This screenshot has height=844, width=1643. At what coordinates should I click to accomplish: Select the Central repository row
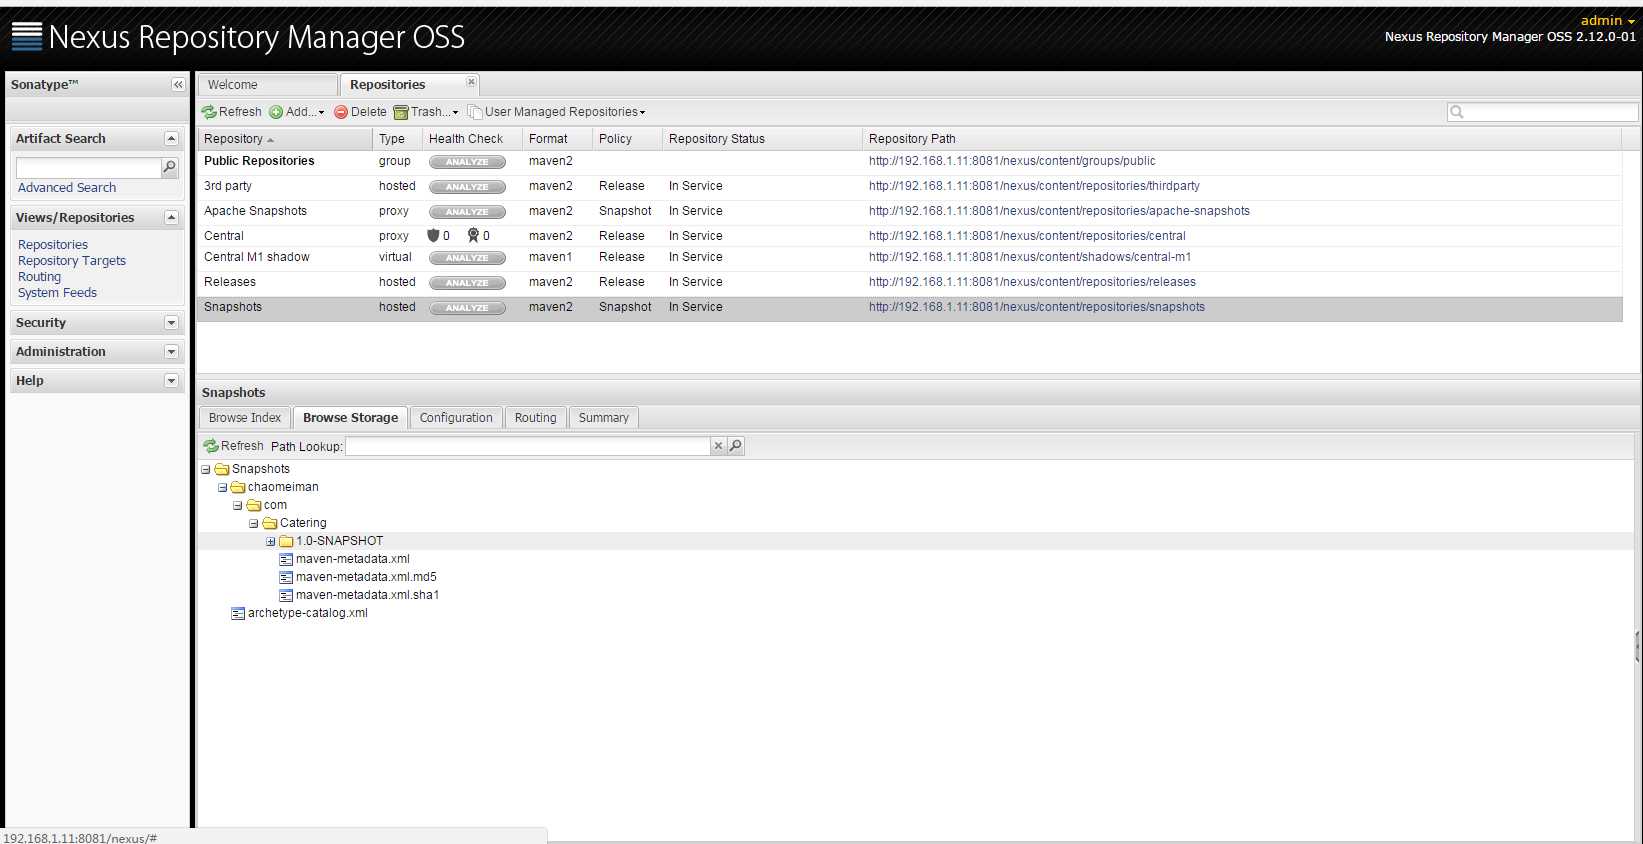(910, 236)
